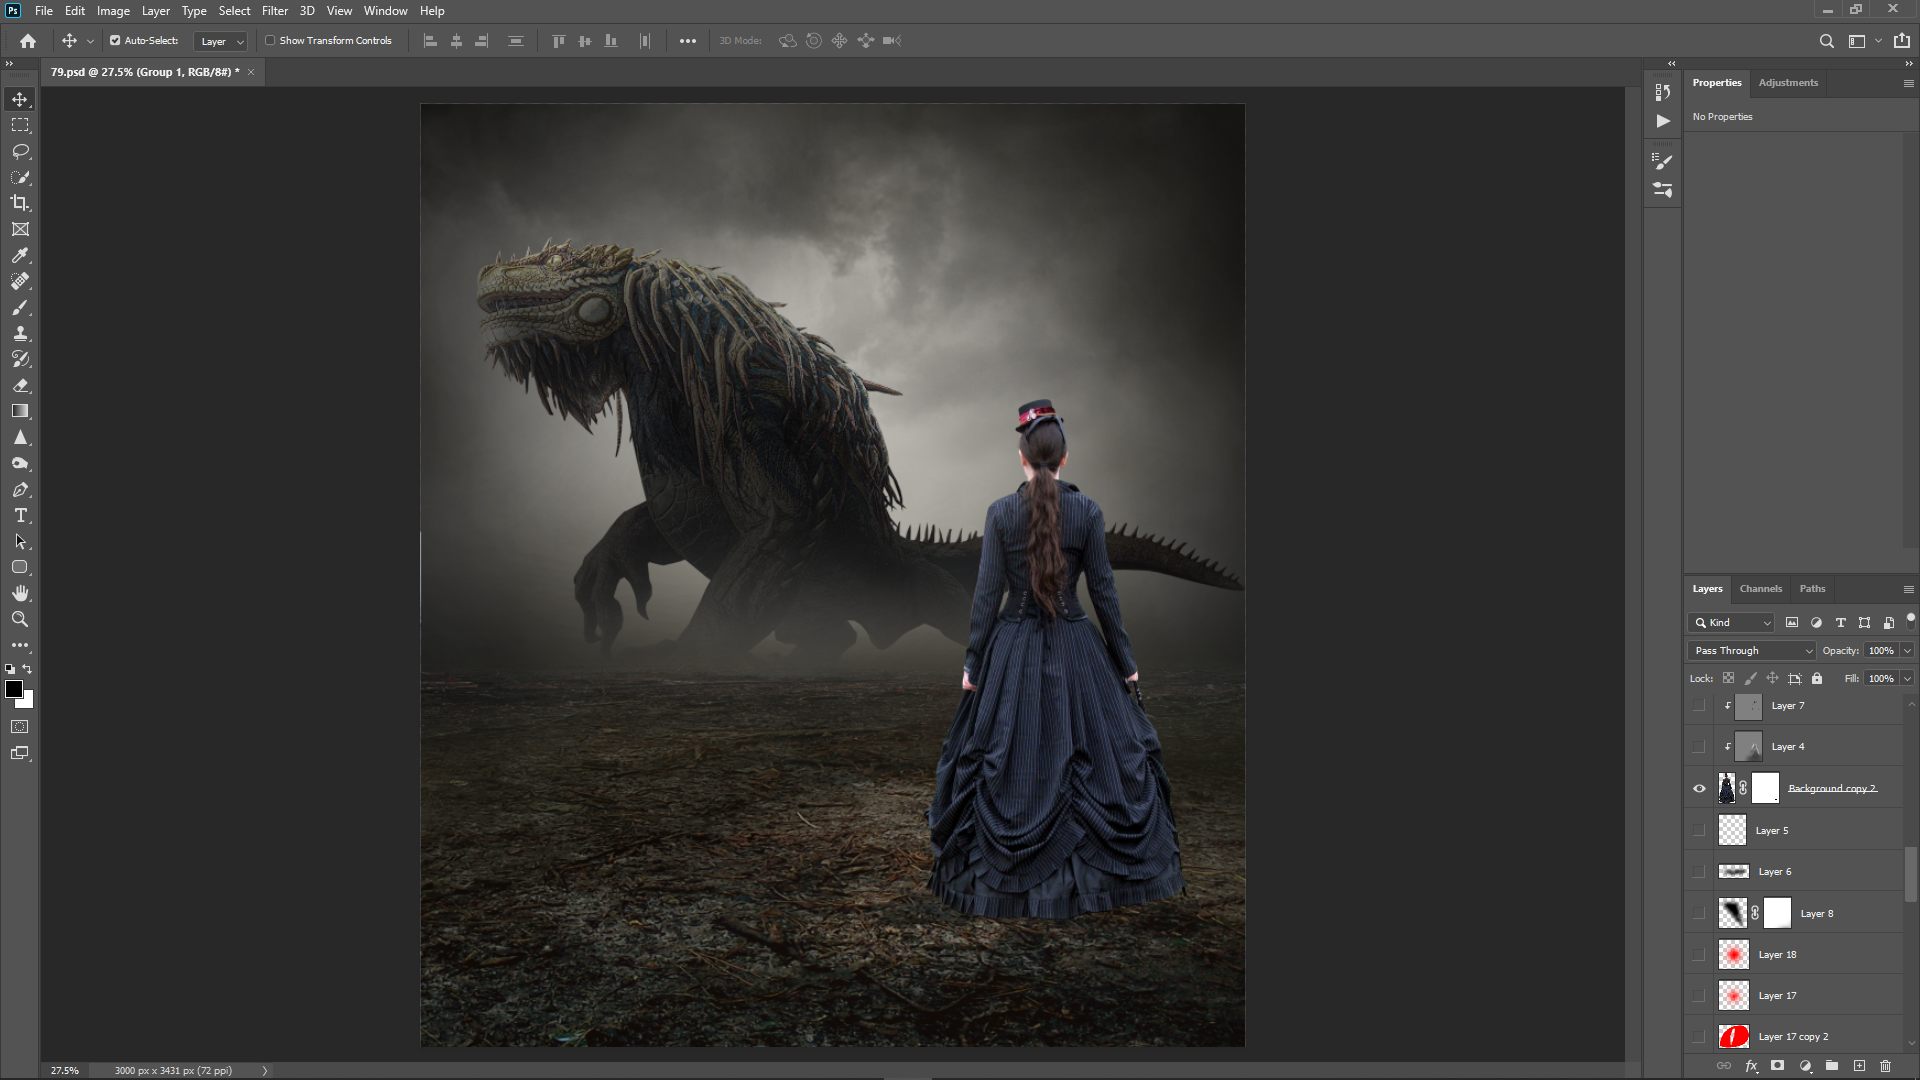Image resolution: width=1920 pixels, height=1080 pixels.
Task: Select the History Brush tool
Action: pyautogui.click(x=20, y=359)
